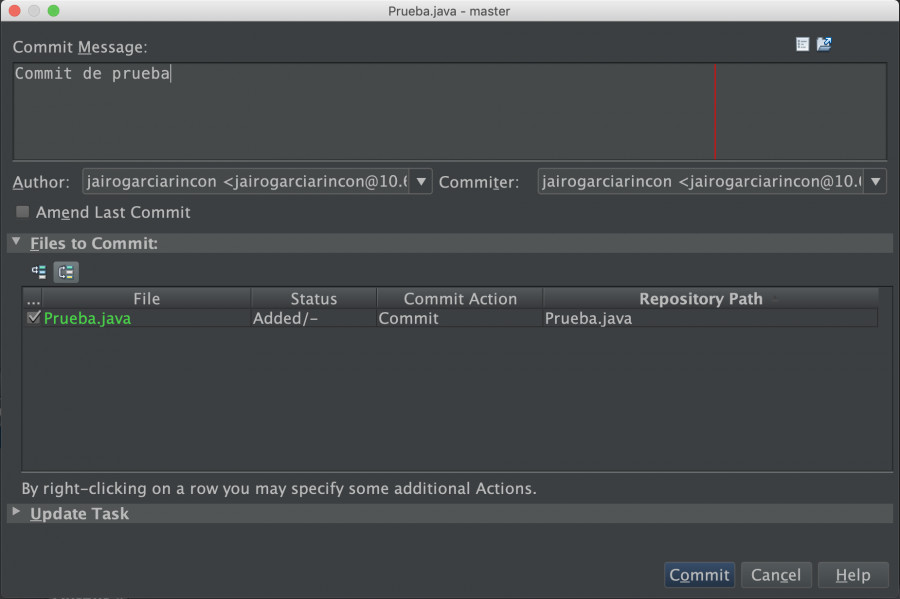This screenshot has width=900, height=599.
Task: Click the green maximize window button
Action: pos(53,10)
